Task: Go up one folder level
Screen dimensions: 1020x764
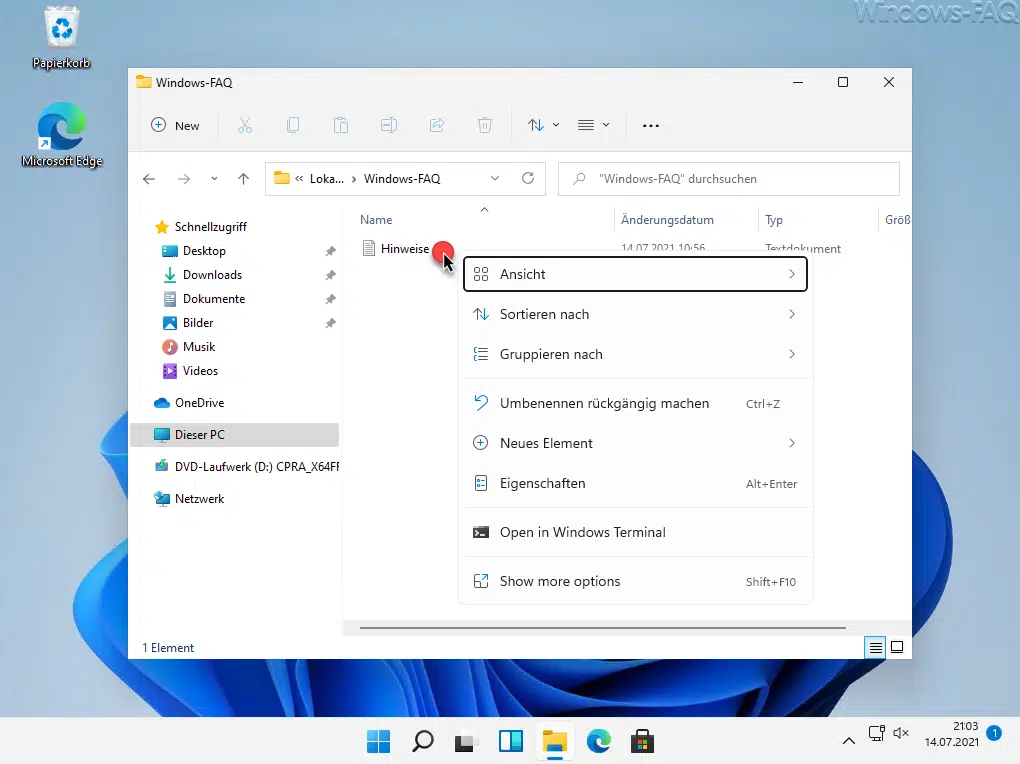Action: click(243, 179)
